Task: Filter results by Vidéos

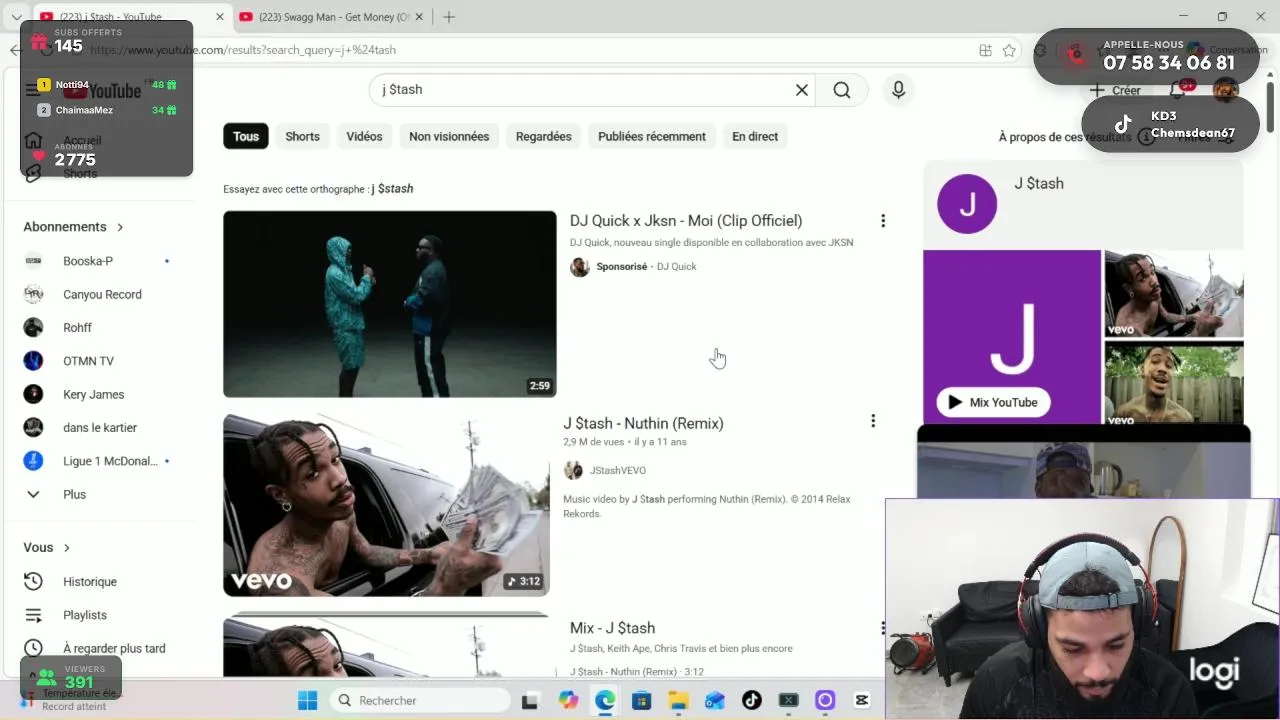Action: 364,137
